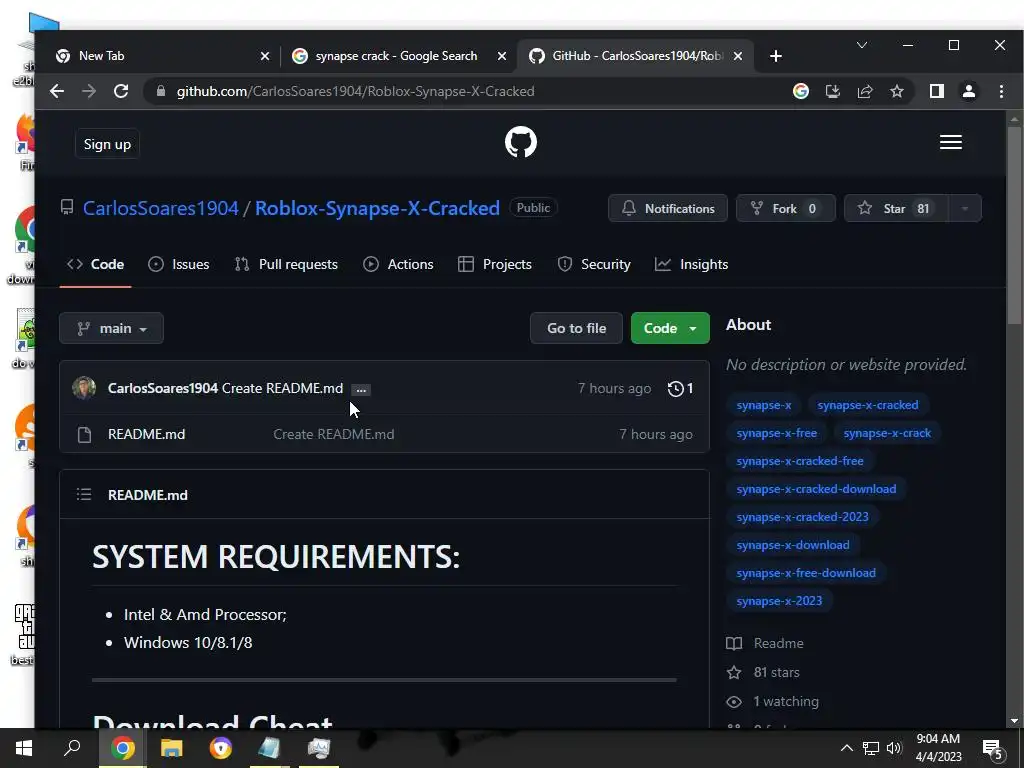
Task: Fork the repository
Action: pos(786,208)
